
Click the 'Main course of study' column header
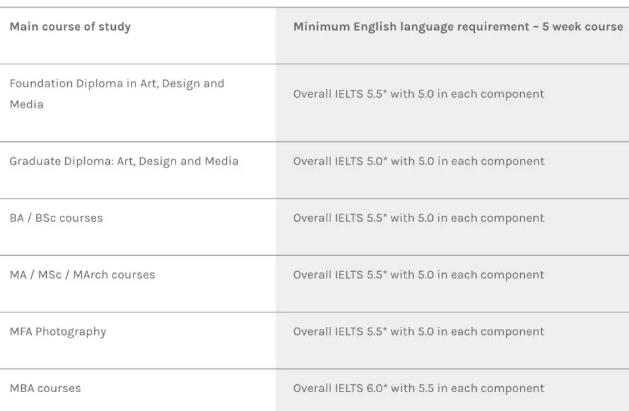70,26
